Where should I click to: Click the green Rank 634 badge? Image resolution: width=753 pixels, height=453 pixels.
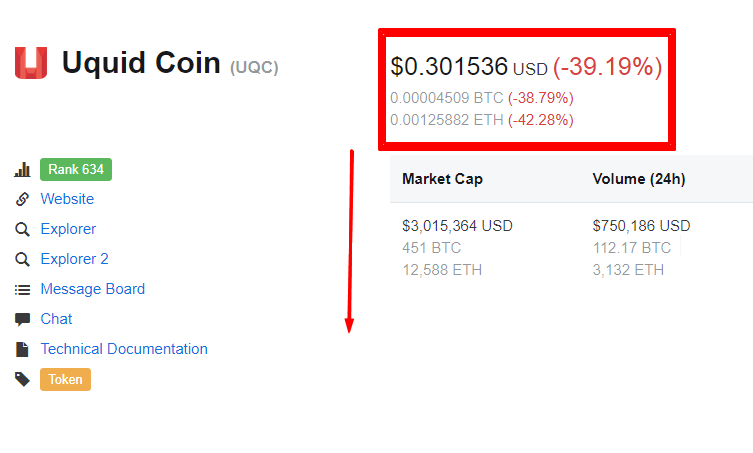click(76, 170)
